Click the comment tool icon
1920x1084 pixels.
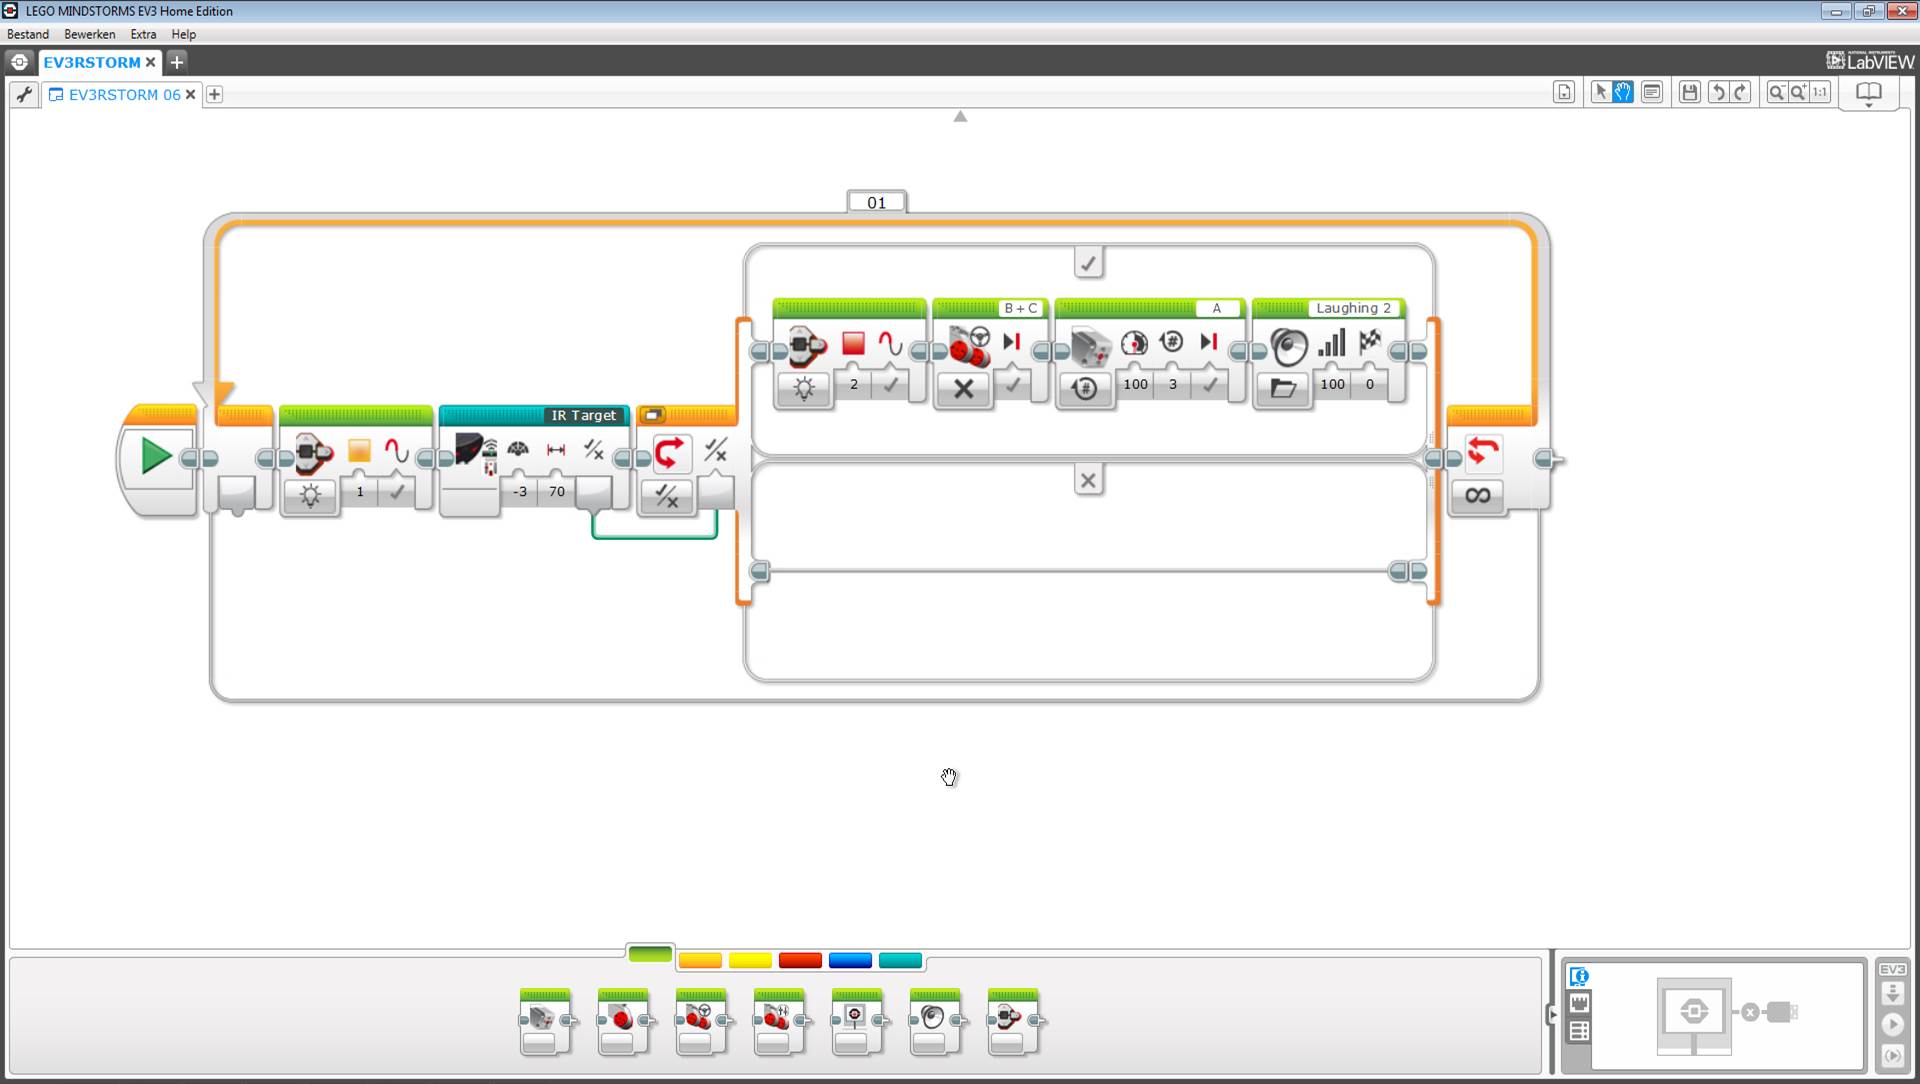pos(1652,93)
